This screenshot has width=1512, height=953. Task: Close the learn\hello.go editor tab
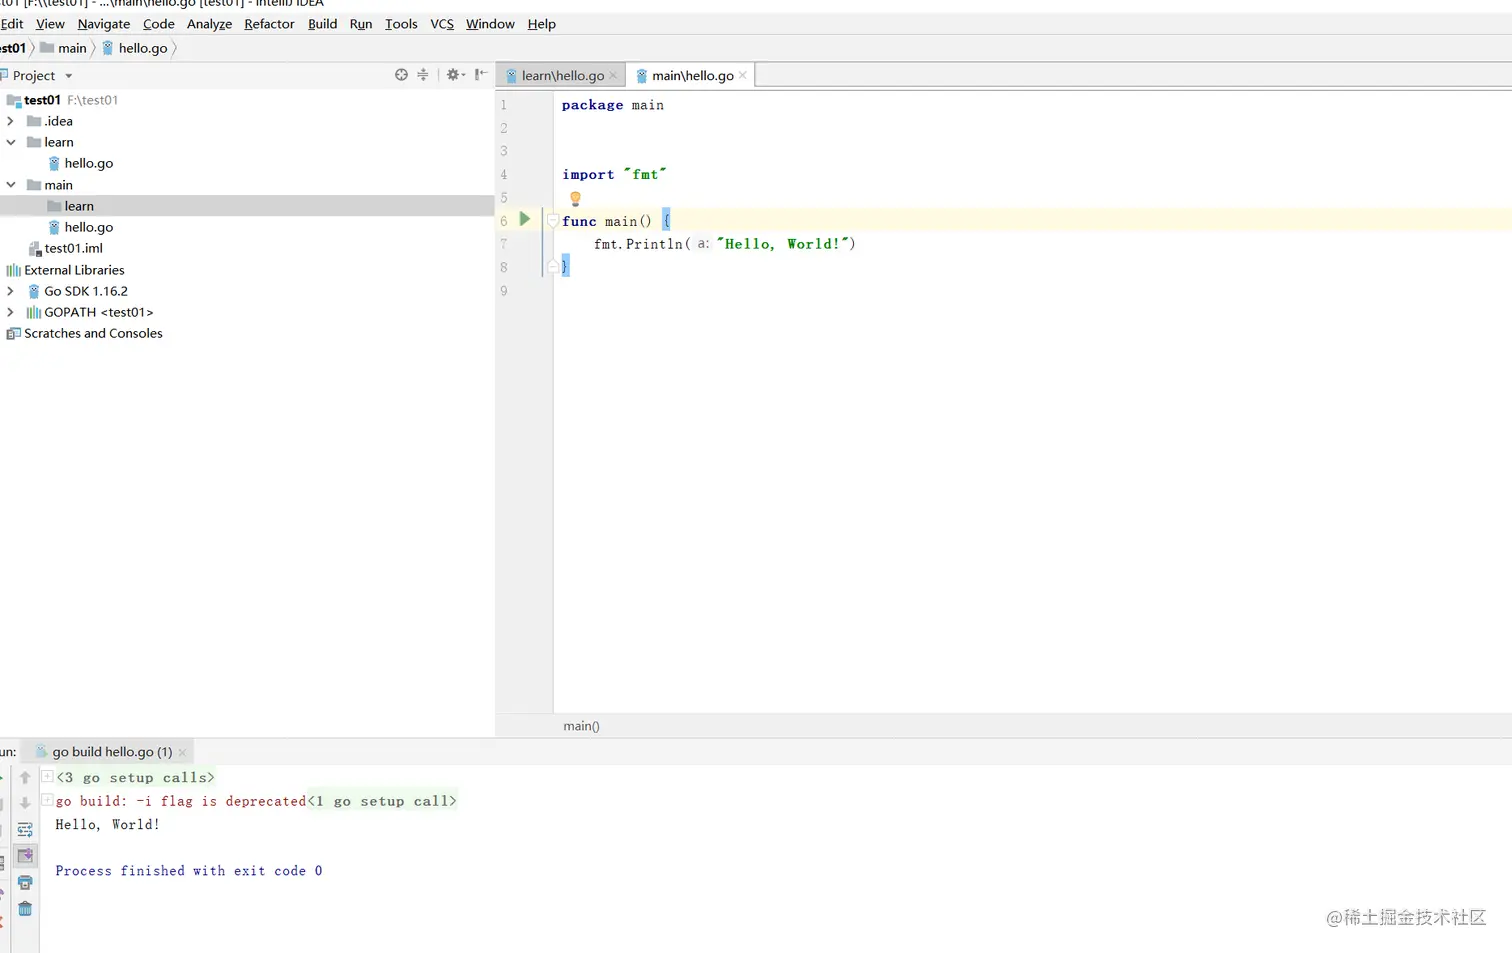[613, 76]
